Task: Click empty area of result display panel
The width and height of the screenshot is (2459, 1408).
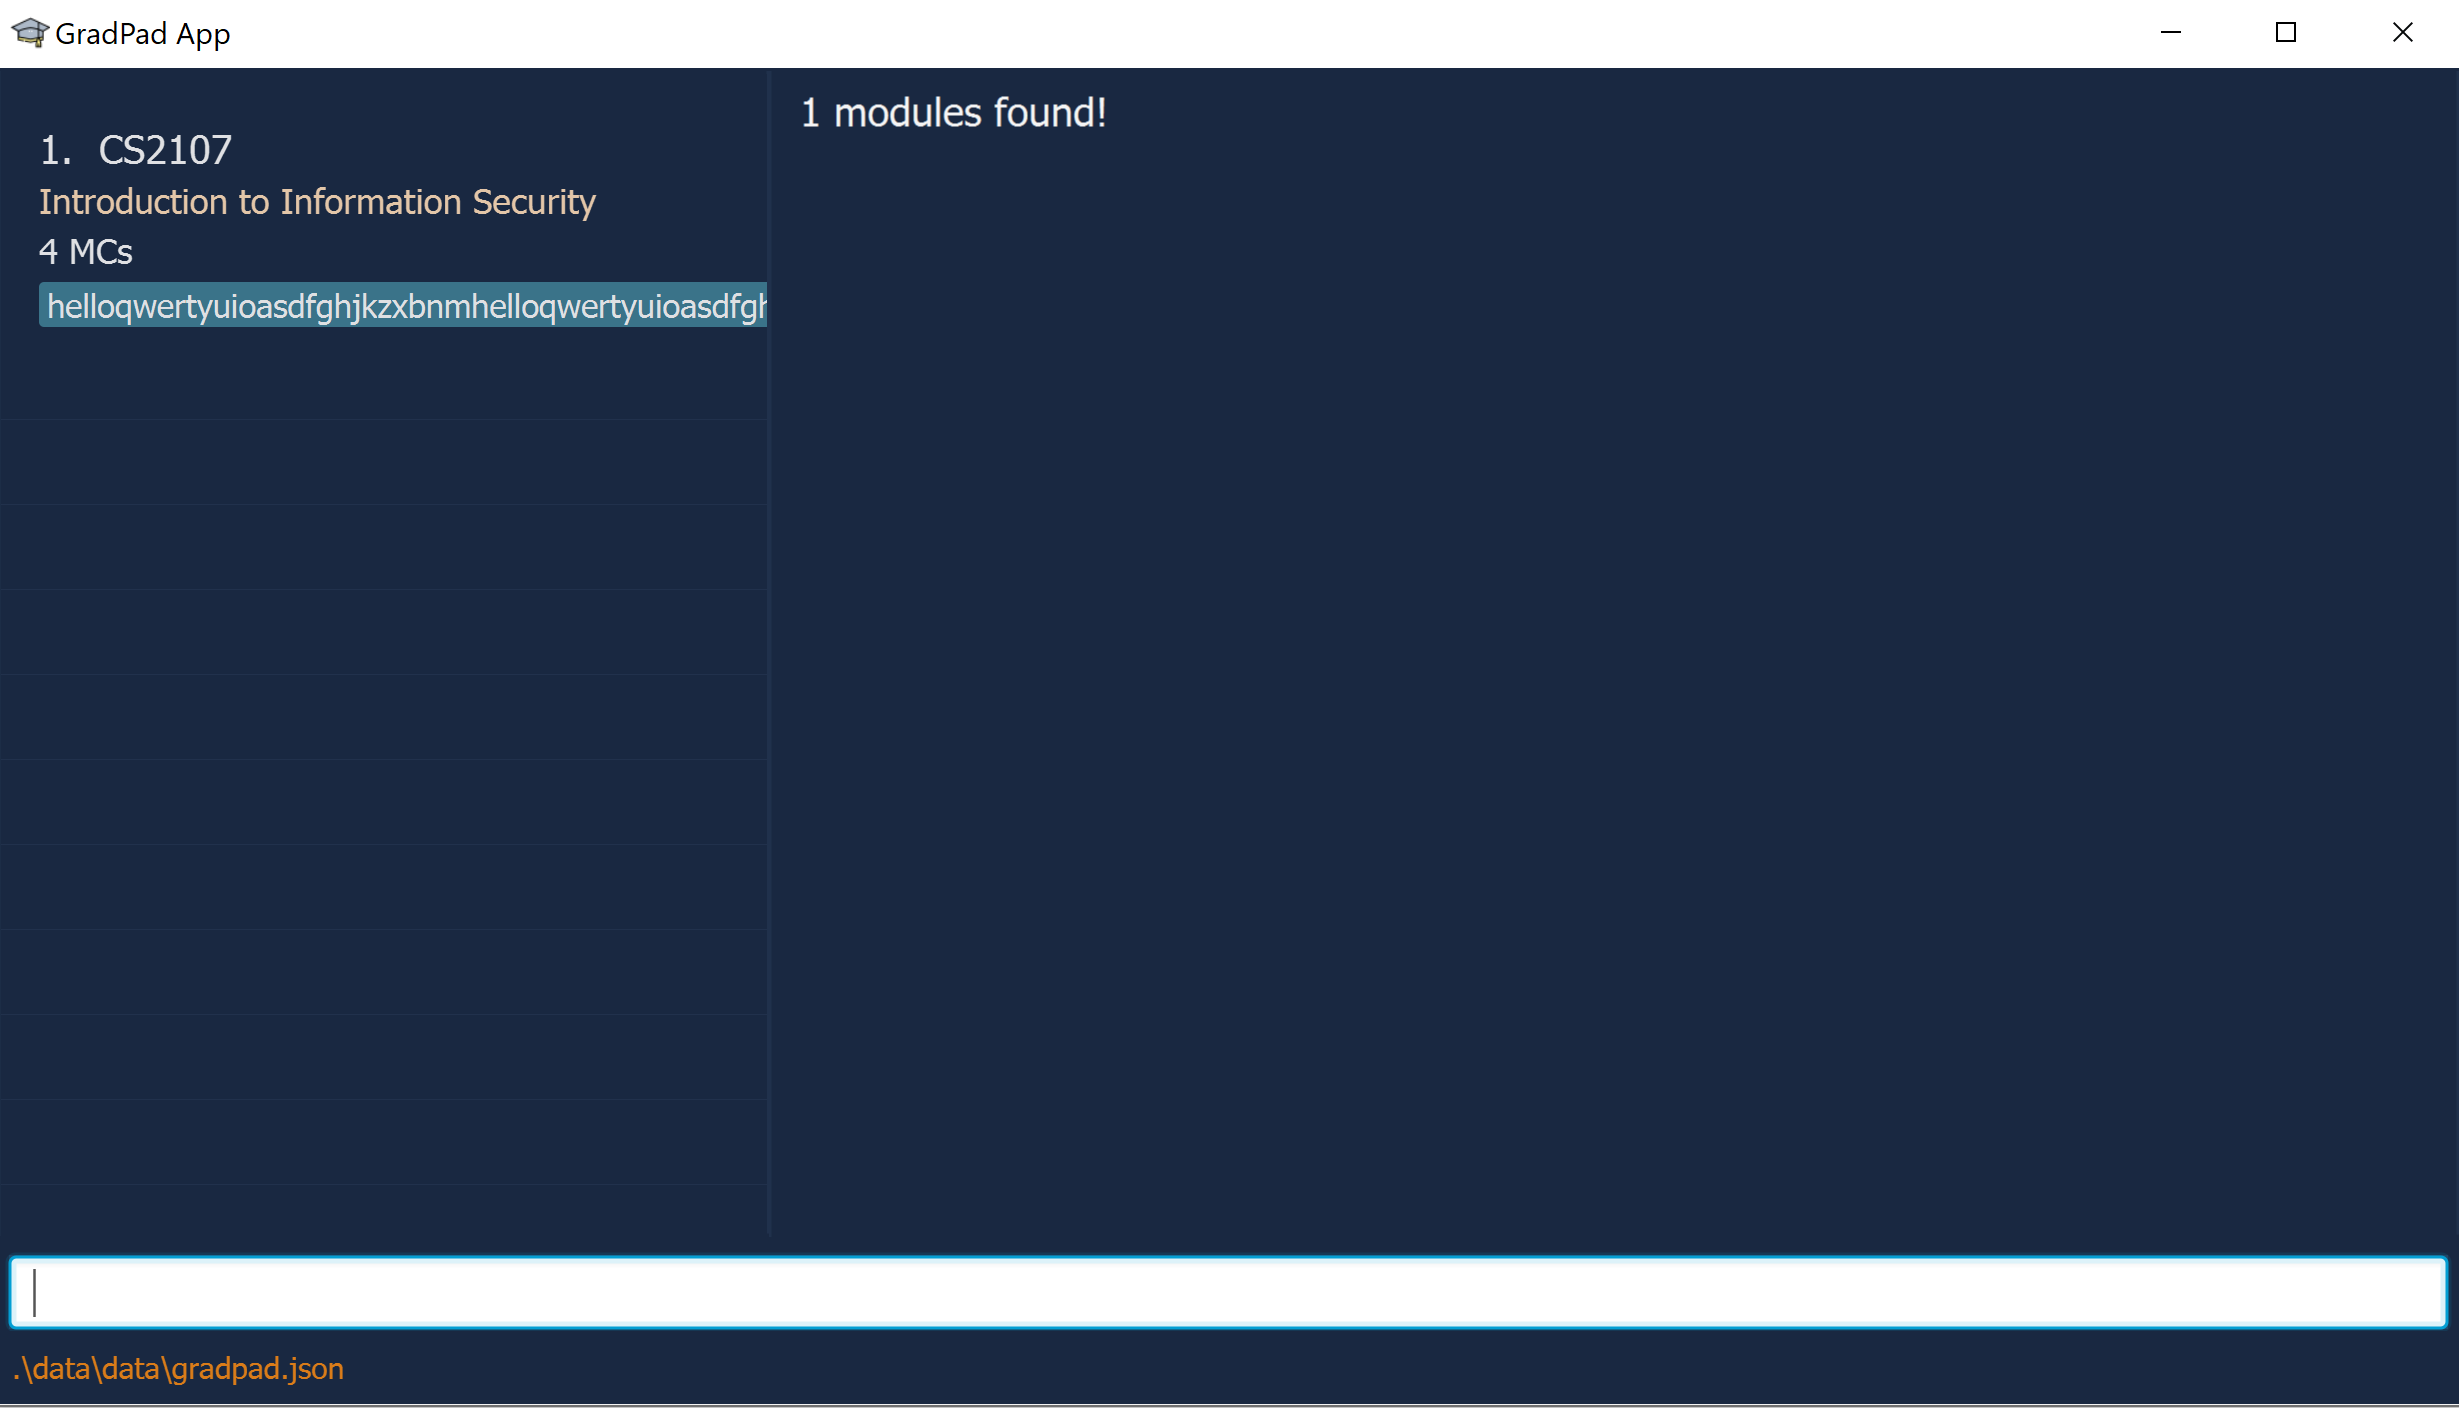Action: click(1600, 650)
